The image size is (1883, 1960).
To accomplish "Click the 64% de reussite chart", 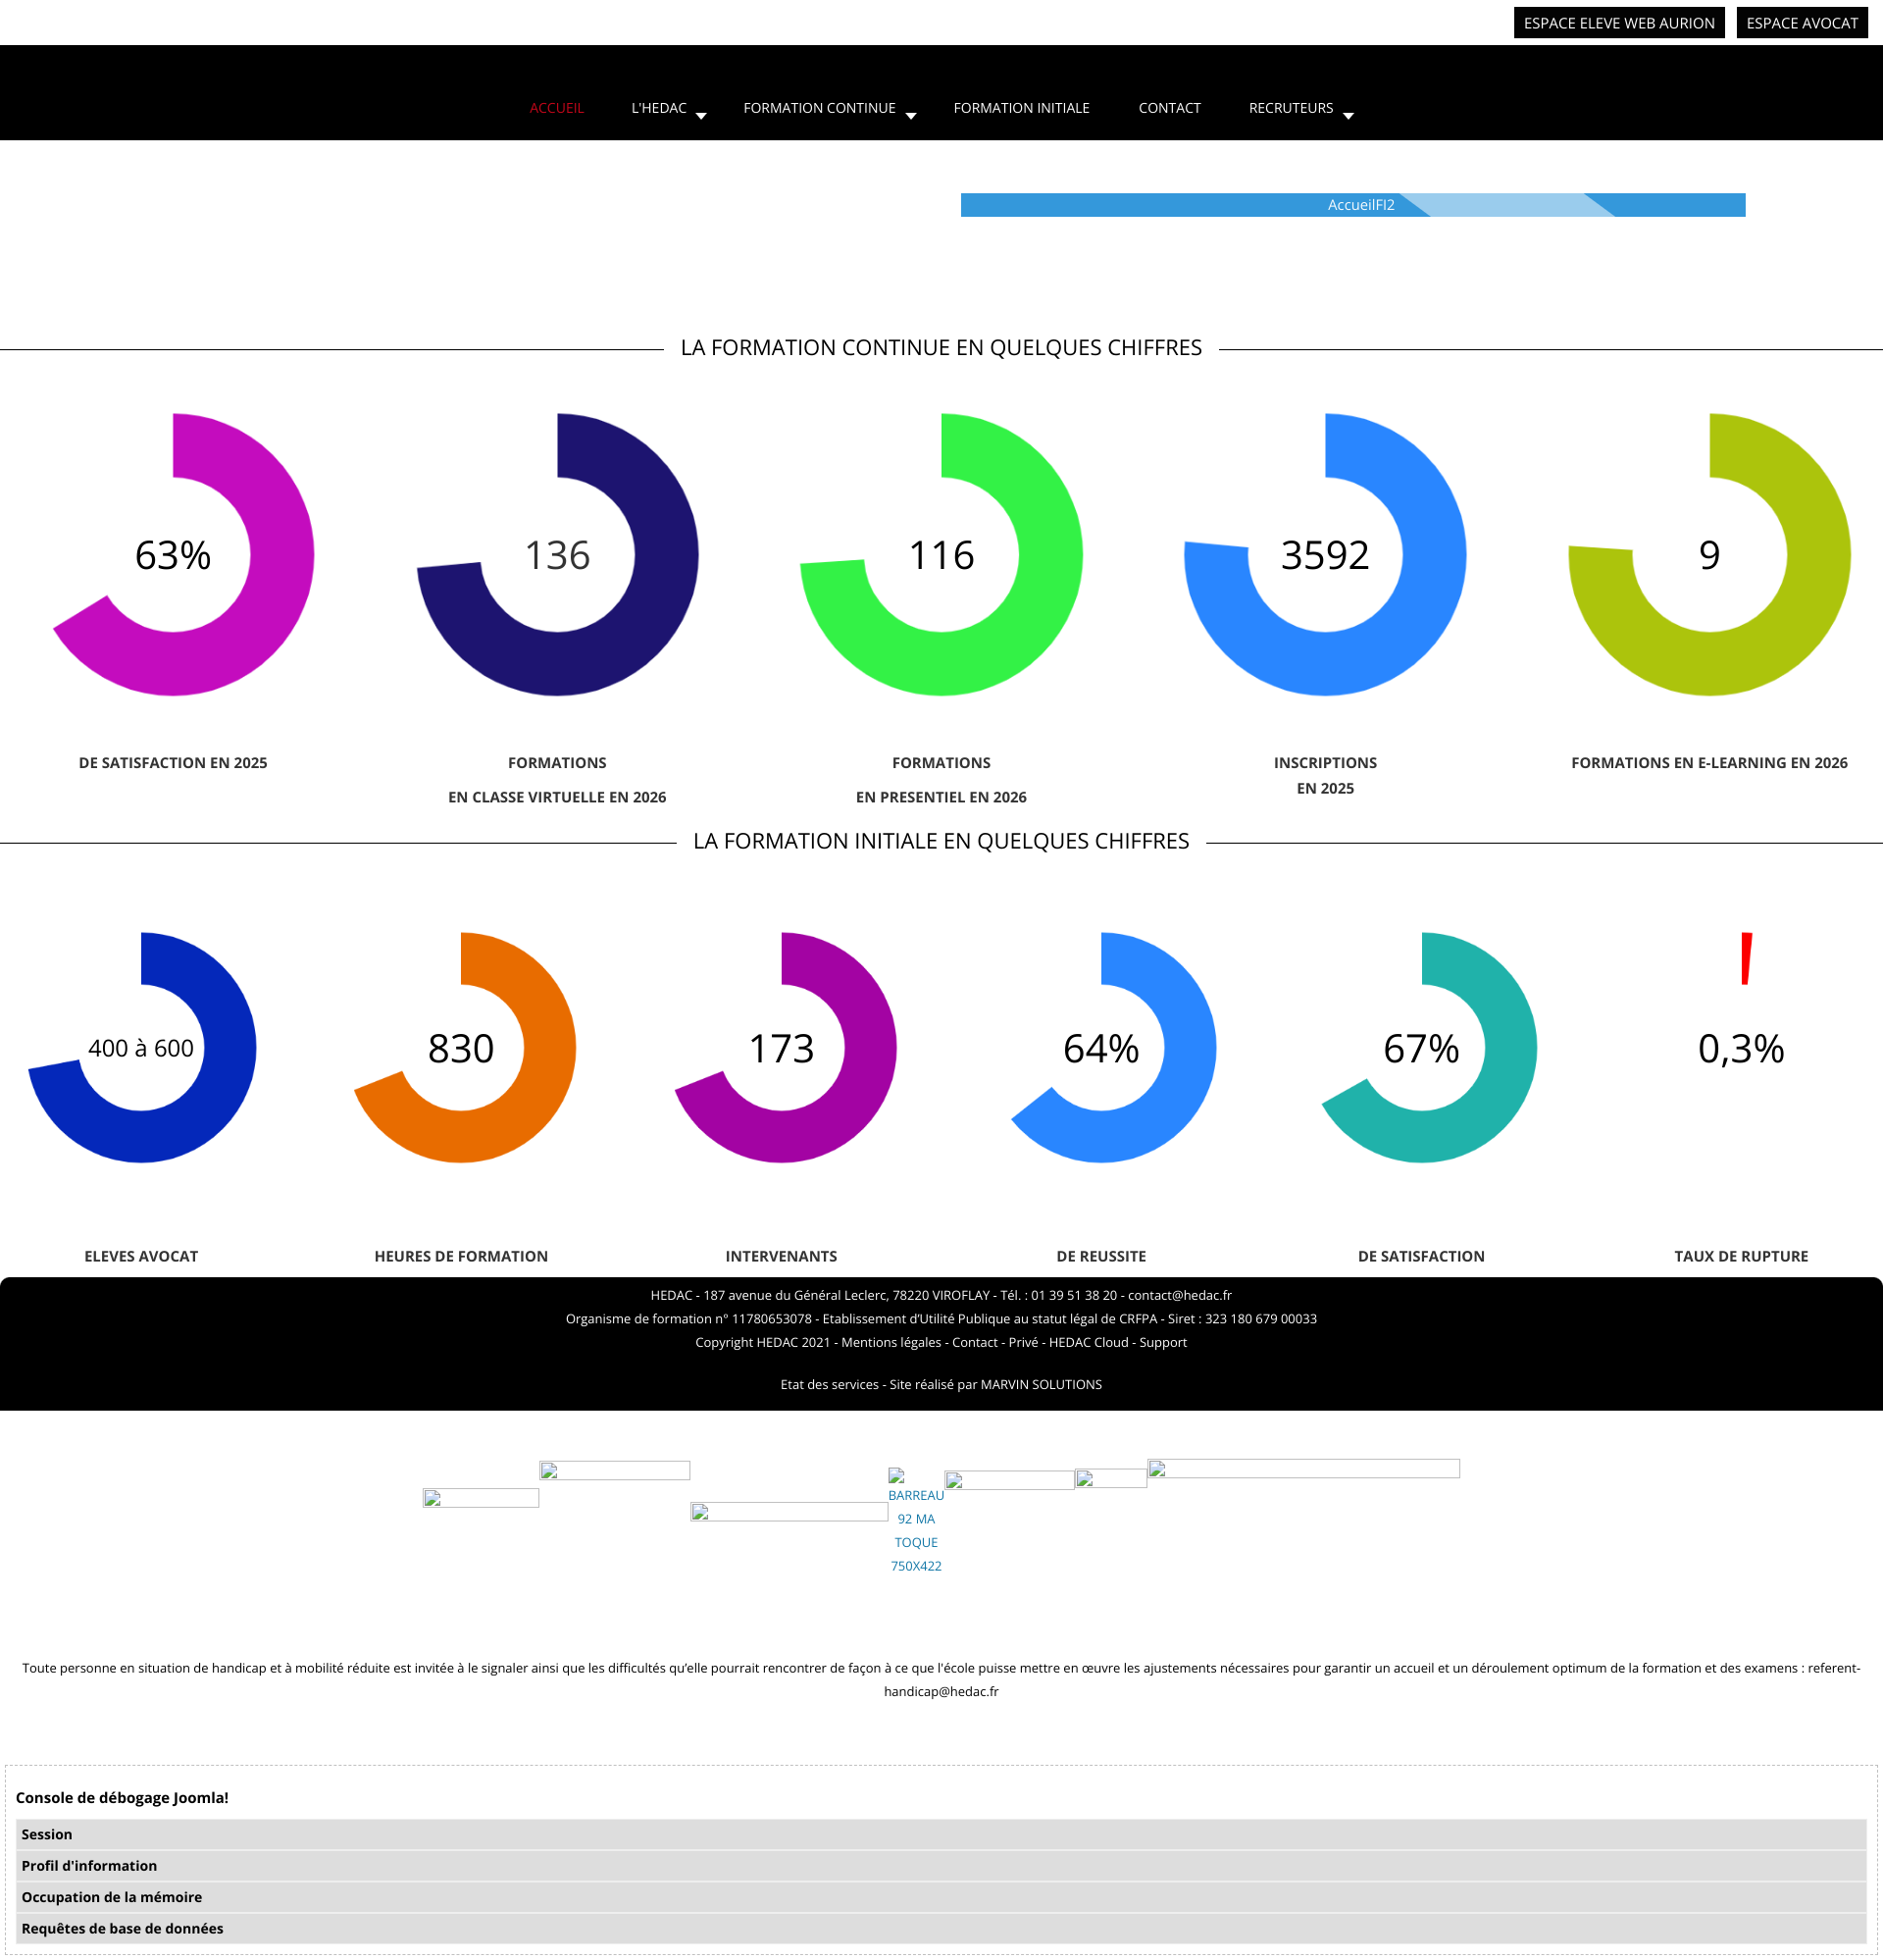I will pos(1101,1048).
